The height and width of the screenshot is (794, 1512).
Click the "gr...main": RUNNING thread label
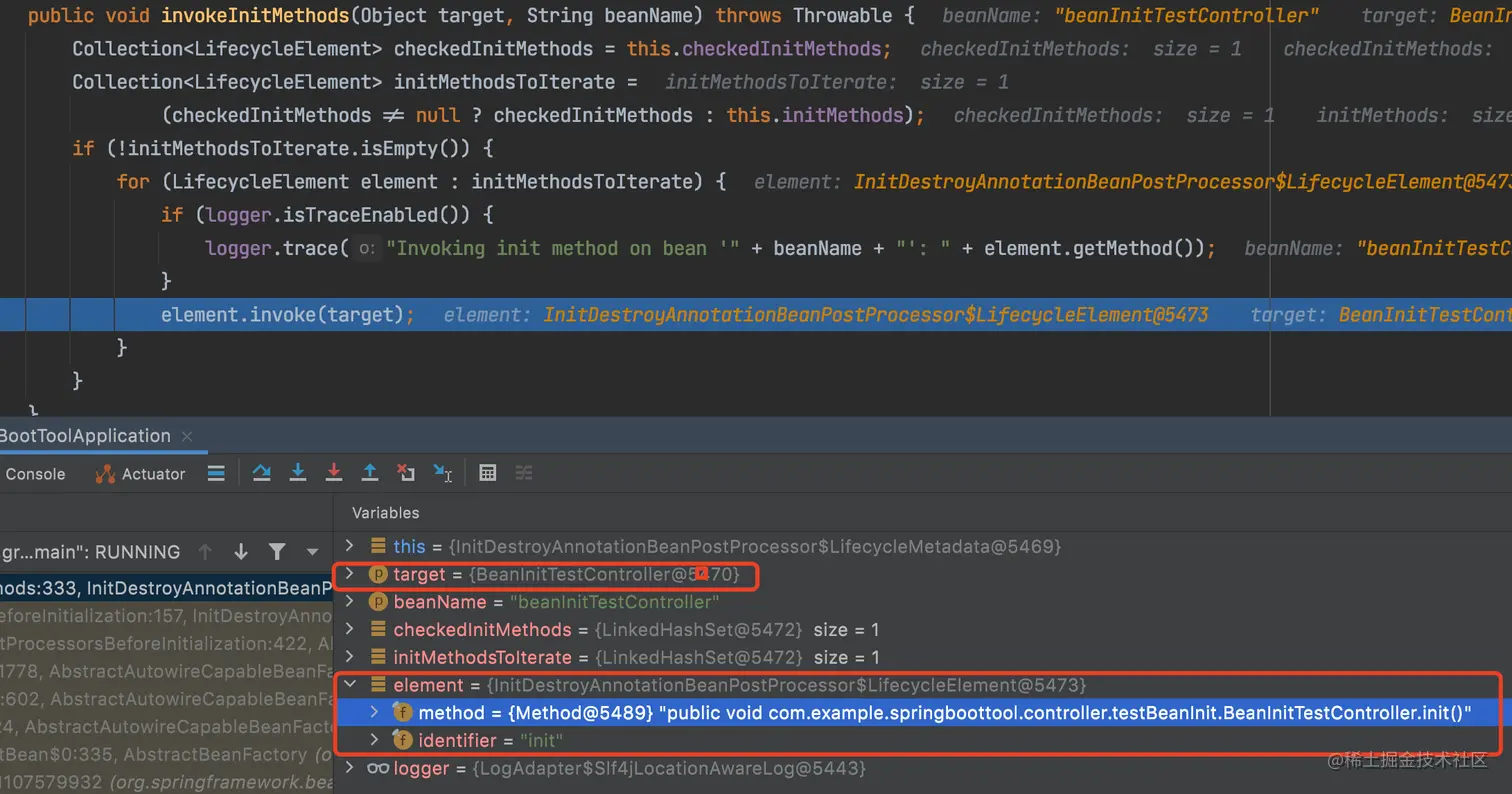pyautogui.click(x=91, y=551)
